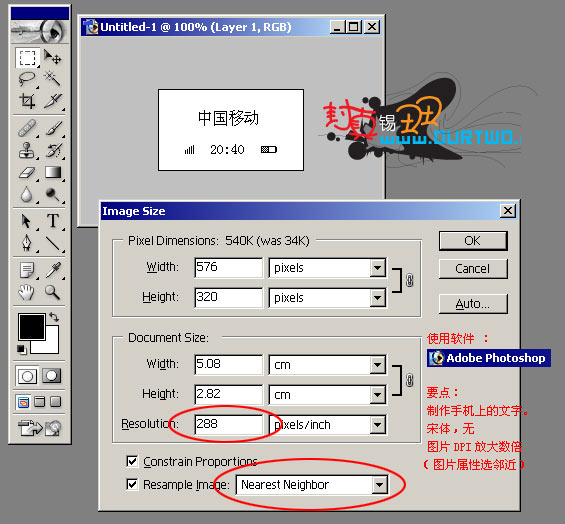This screenshot has height=524, width=565.
Task: Select the Eyedropper tool
Action: pos(53,270)
